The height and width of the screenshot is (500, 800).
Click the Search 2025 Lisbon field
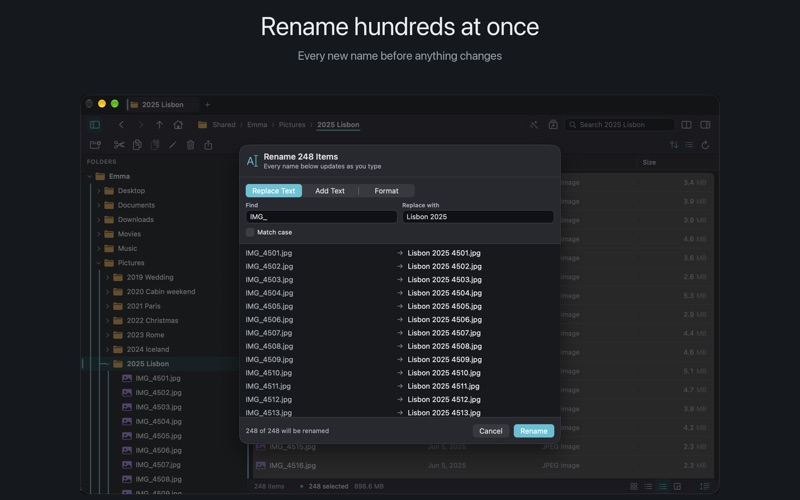coord(619,124)
